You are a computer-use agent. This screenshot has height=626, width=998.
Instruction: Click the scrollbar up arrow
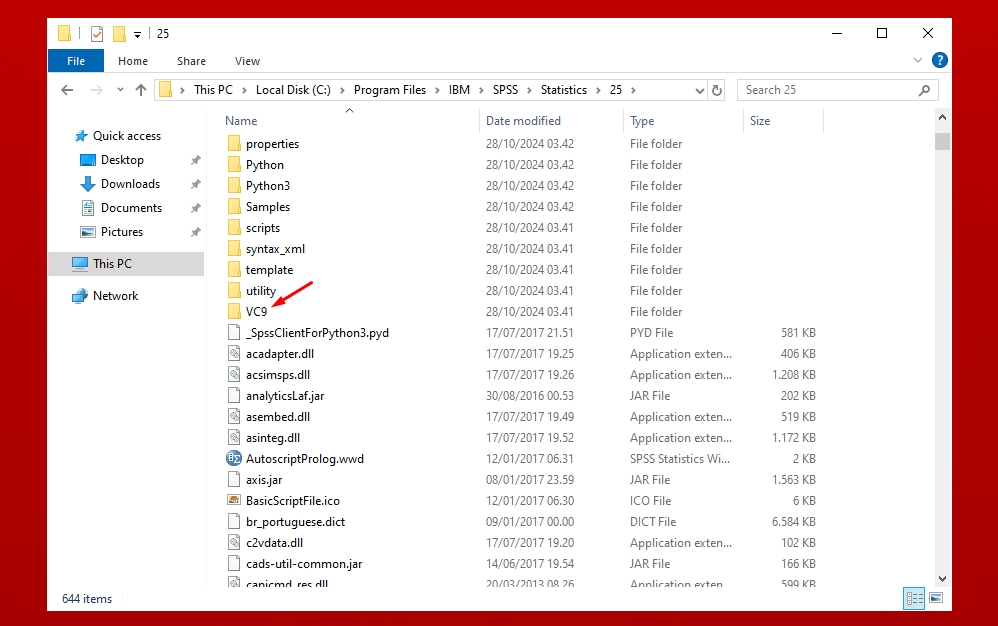pos(943,117)
